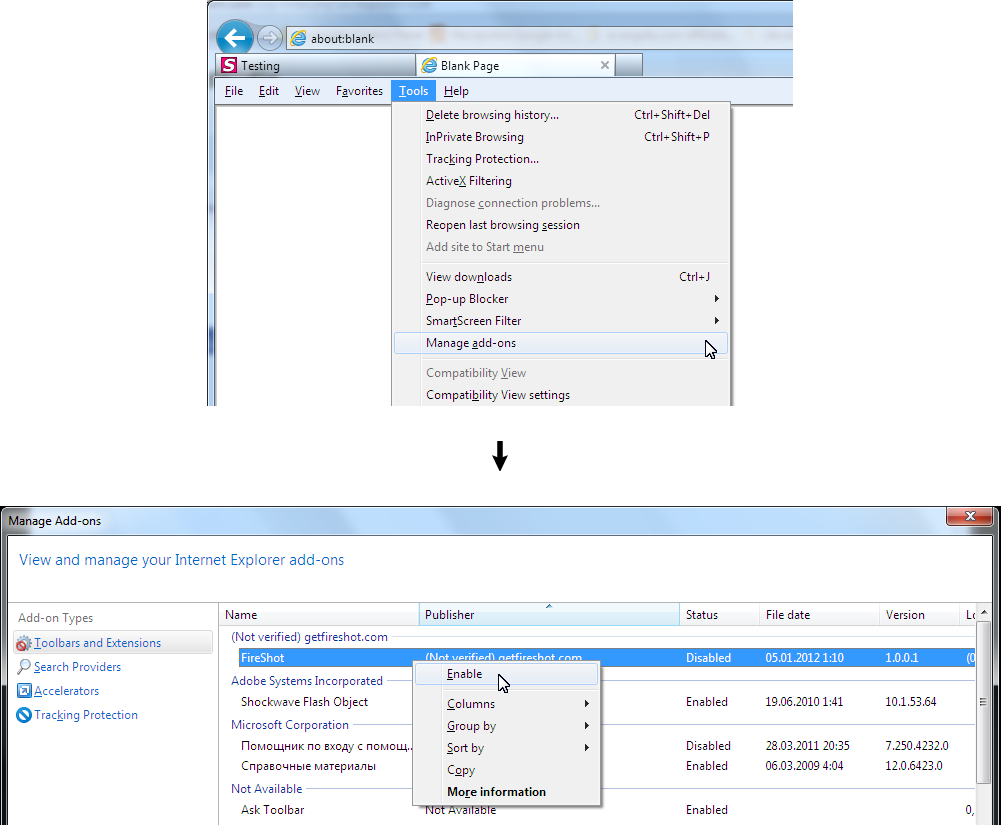This screenshot has width=1001, height=825.
Task: Select the FireShot add-on row
Action: click(606, 658)
